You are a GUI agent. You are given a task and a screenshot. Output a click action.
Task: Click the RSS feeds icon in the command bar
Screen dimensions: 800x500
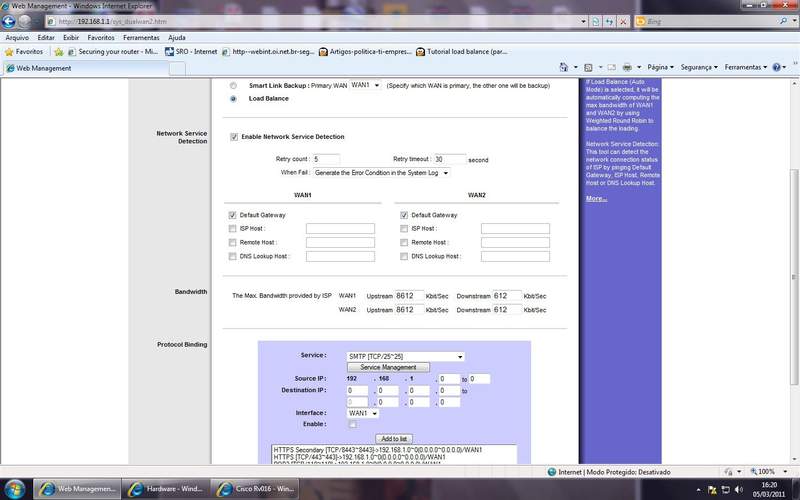(x=588, y=67)
